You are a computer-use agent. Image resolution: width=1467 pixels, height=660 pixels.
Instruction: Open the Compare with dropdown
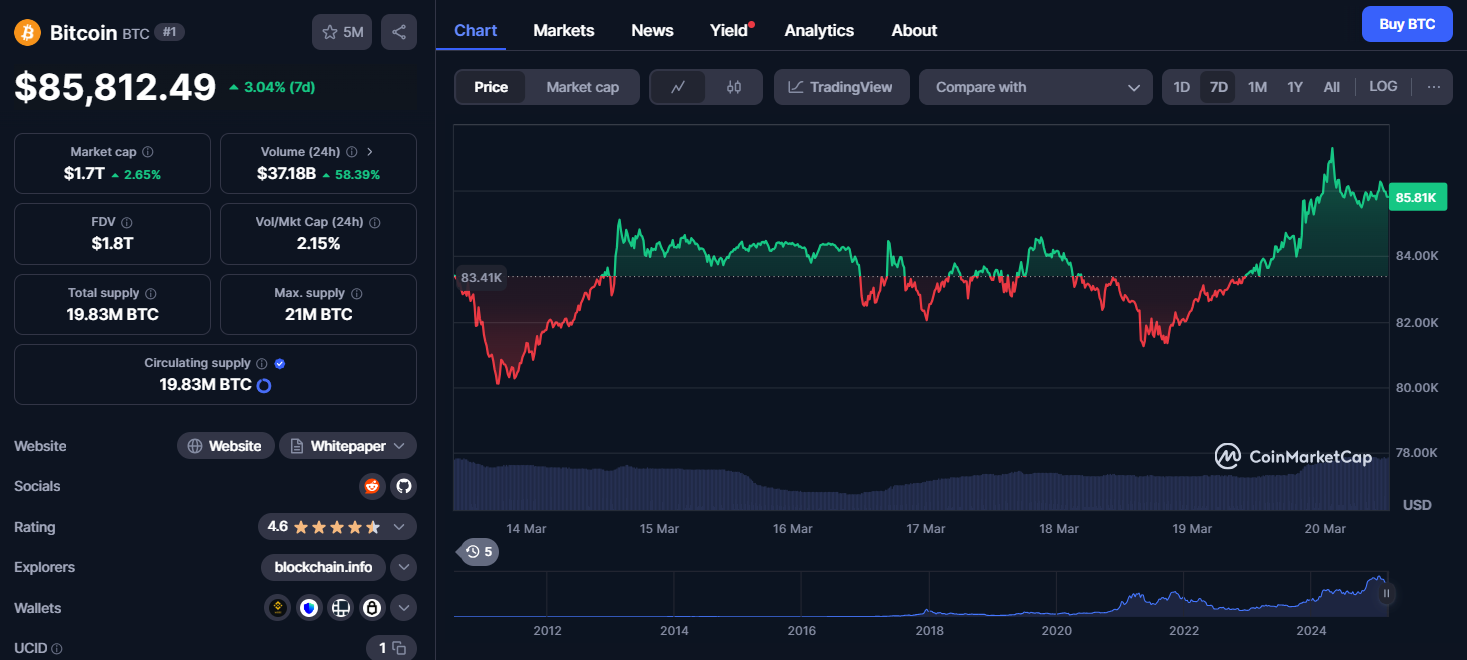pos(1035,87)
